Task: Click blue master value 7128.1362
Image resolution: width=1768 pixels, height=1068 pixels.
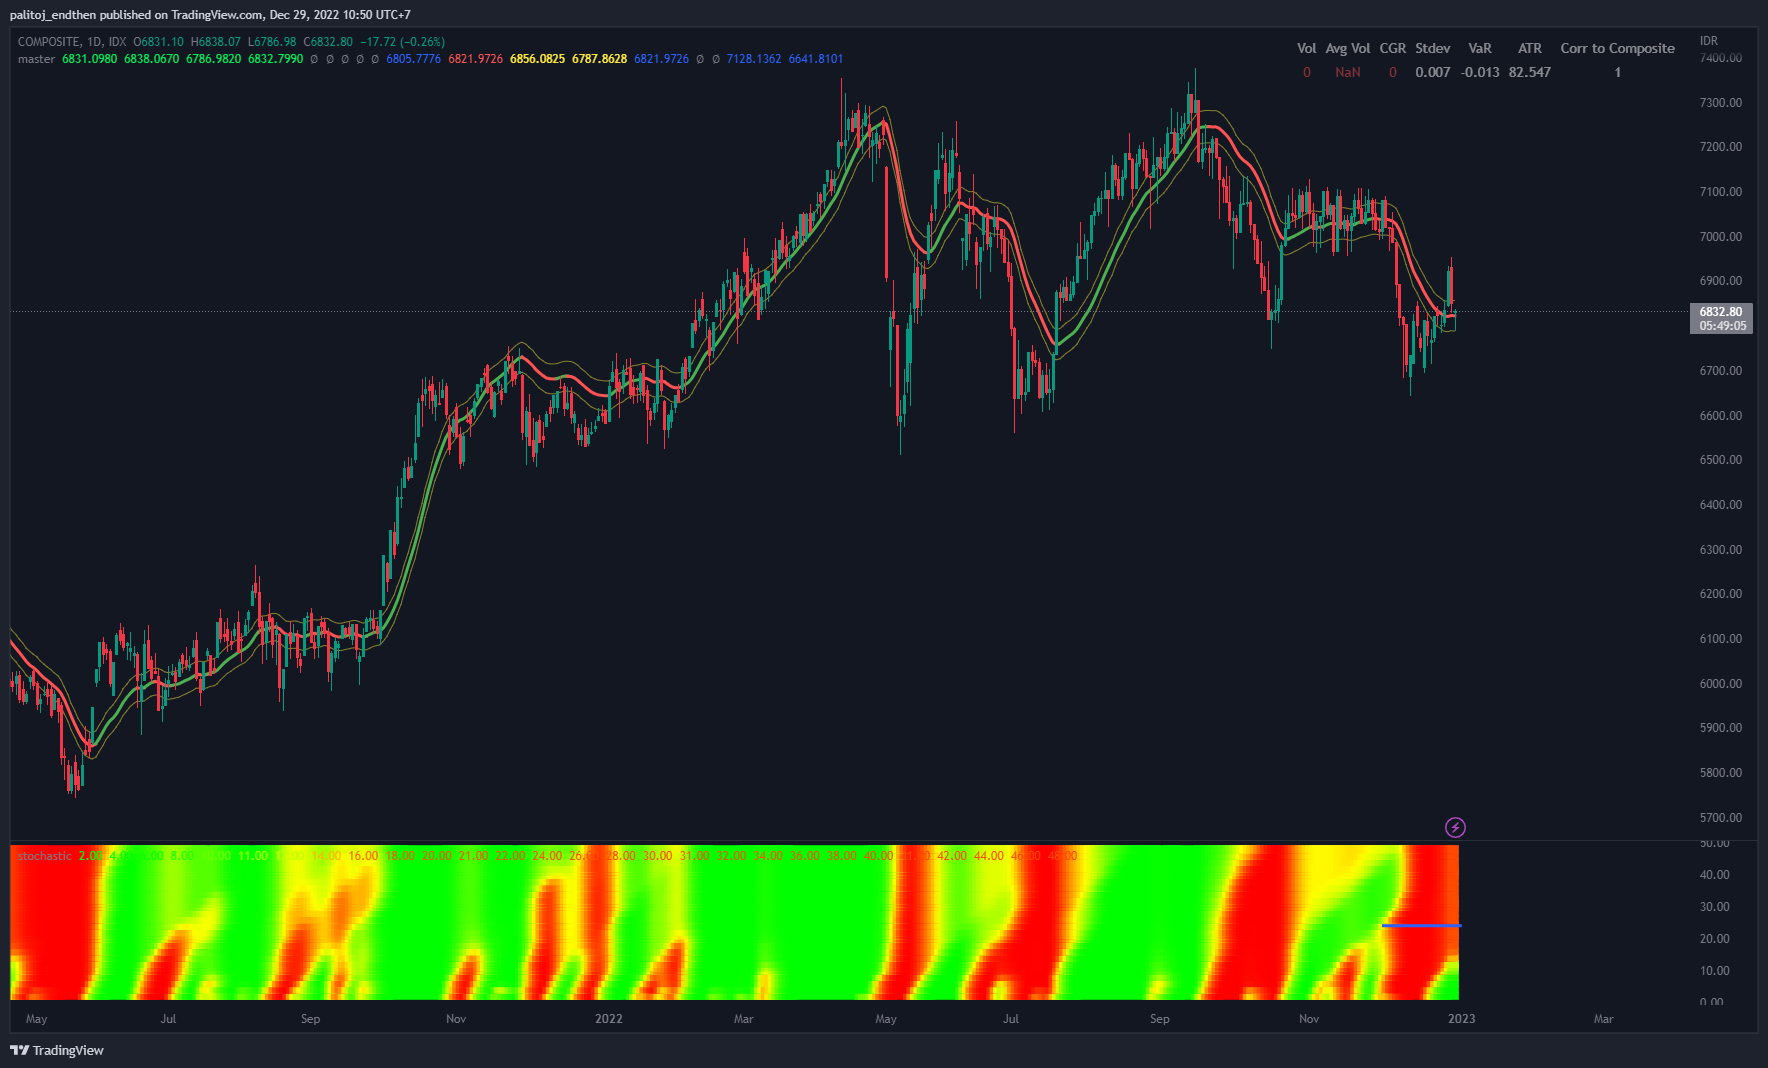Action: [x=754, y=59]
